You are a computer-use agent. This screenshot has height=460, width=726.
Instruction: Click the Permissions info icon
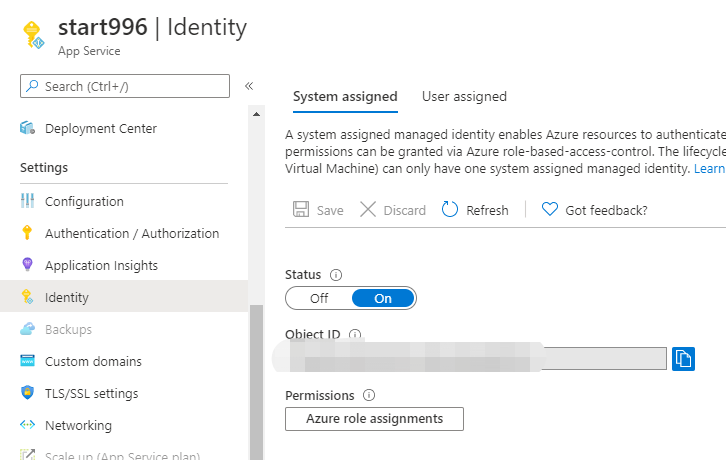coord(369,395)
